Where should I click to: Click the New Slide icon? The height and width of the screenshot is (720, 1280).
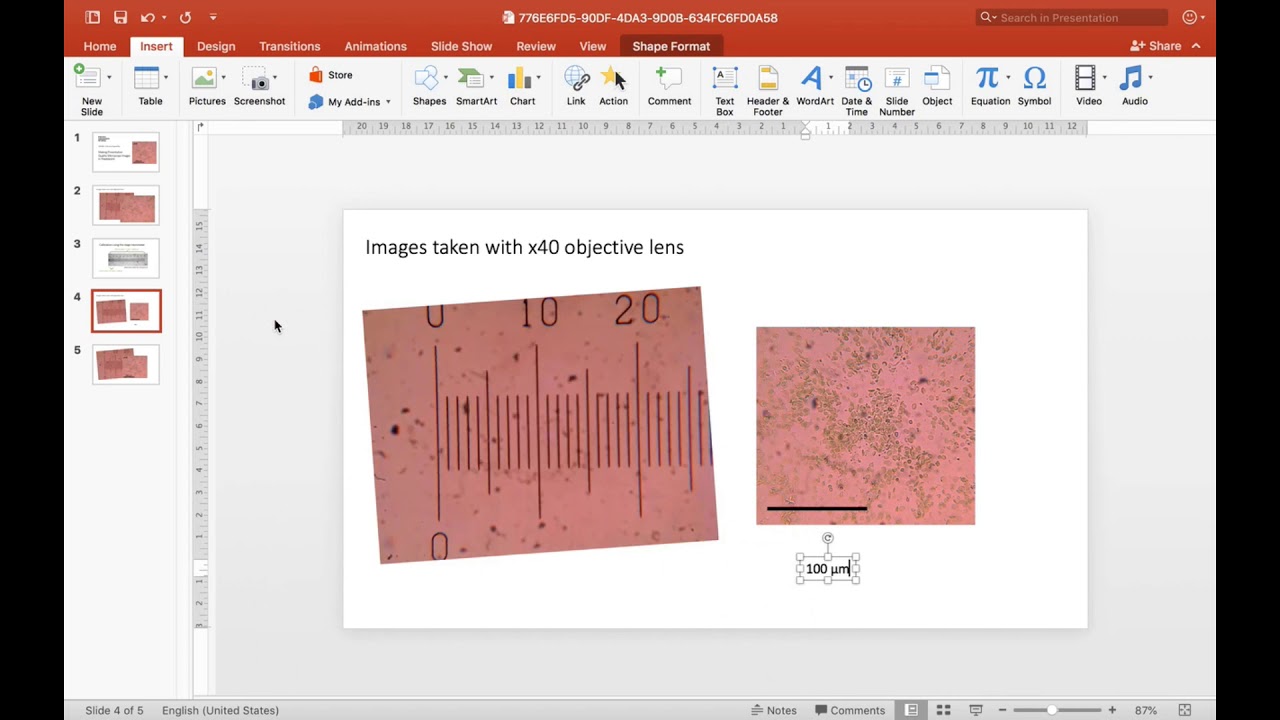click(x=88, y=78)
